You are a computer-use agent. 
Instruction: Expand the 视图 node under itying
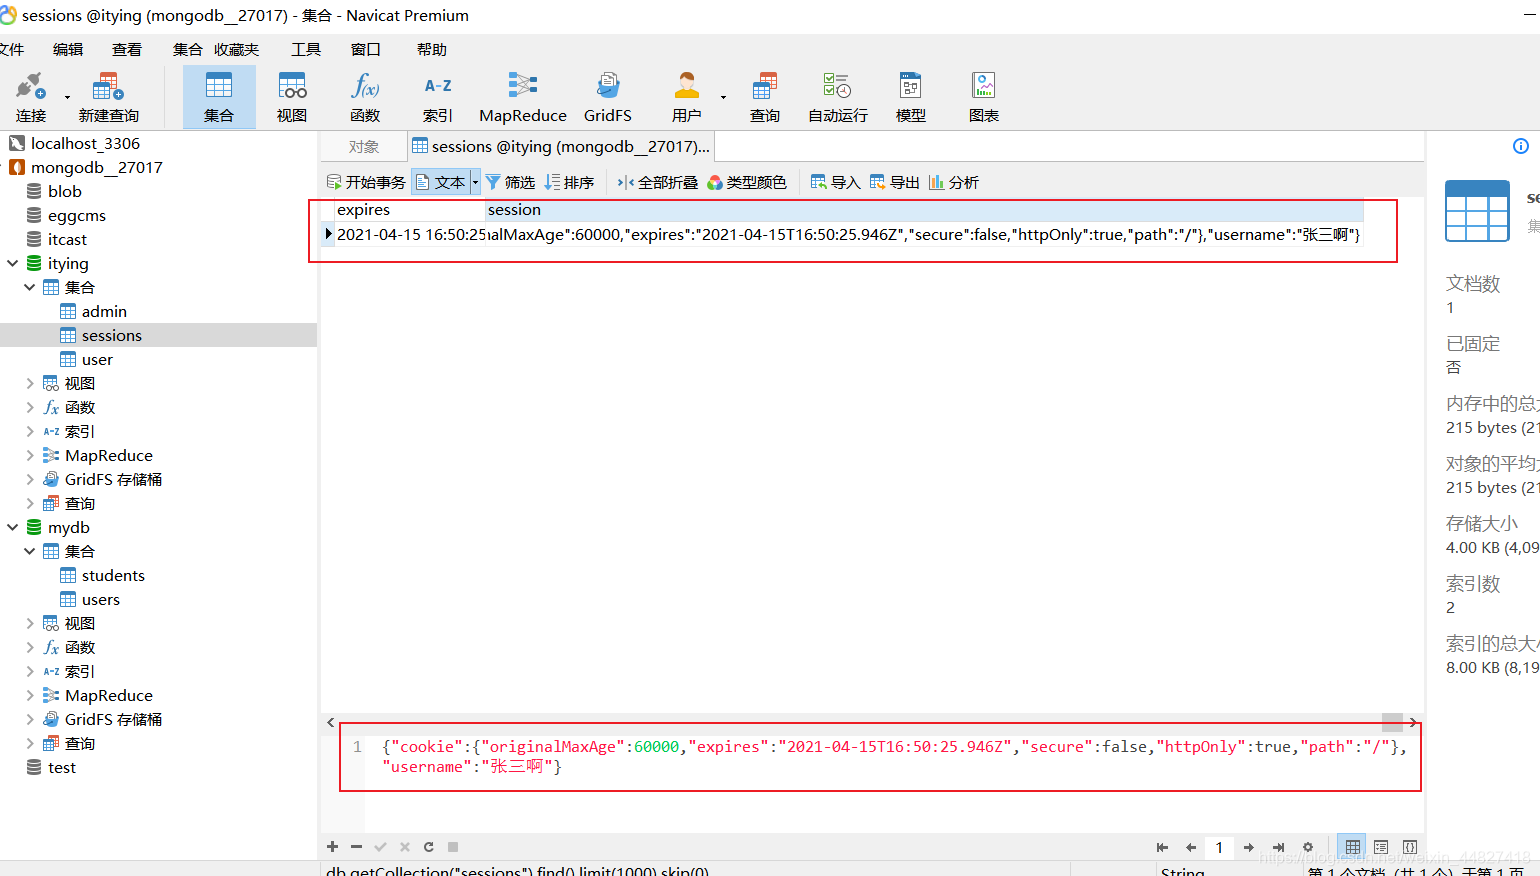[x=30, y=383]
